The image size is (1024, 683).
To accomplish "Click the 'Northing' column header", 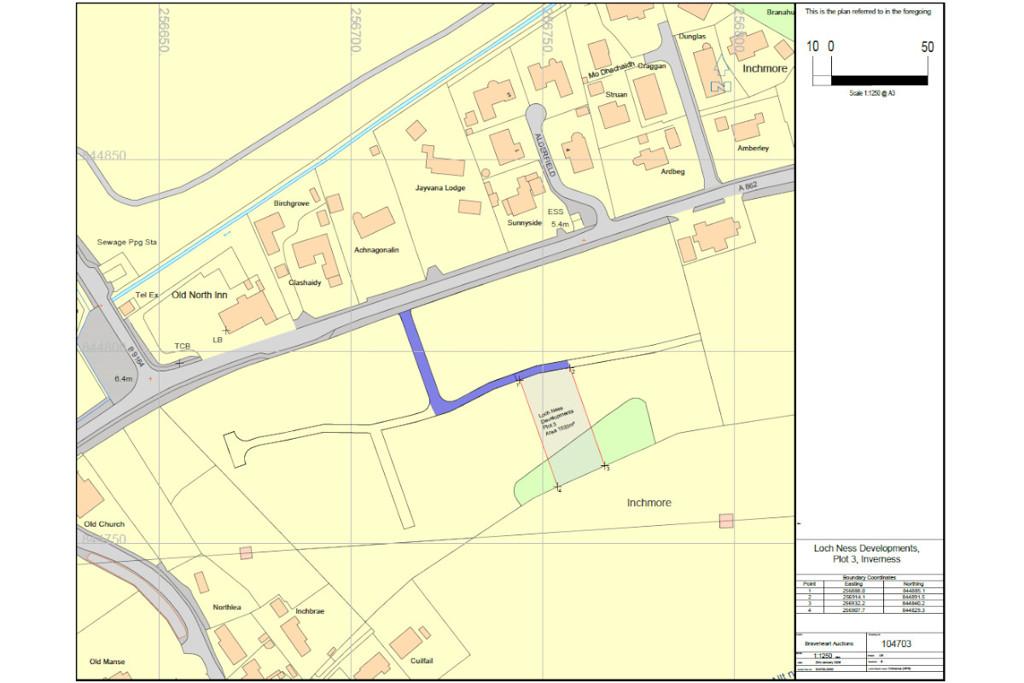I will point(913,584).
